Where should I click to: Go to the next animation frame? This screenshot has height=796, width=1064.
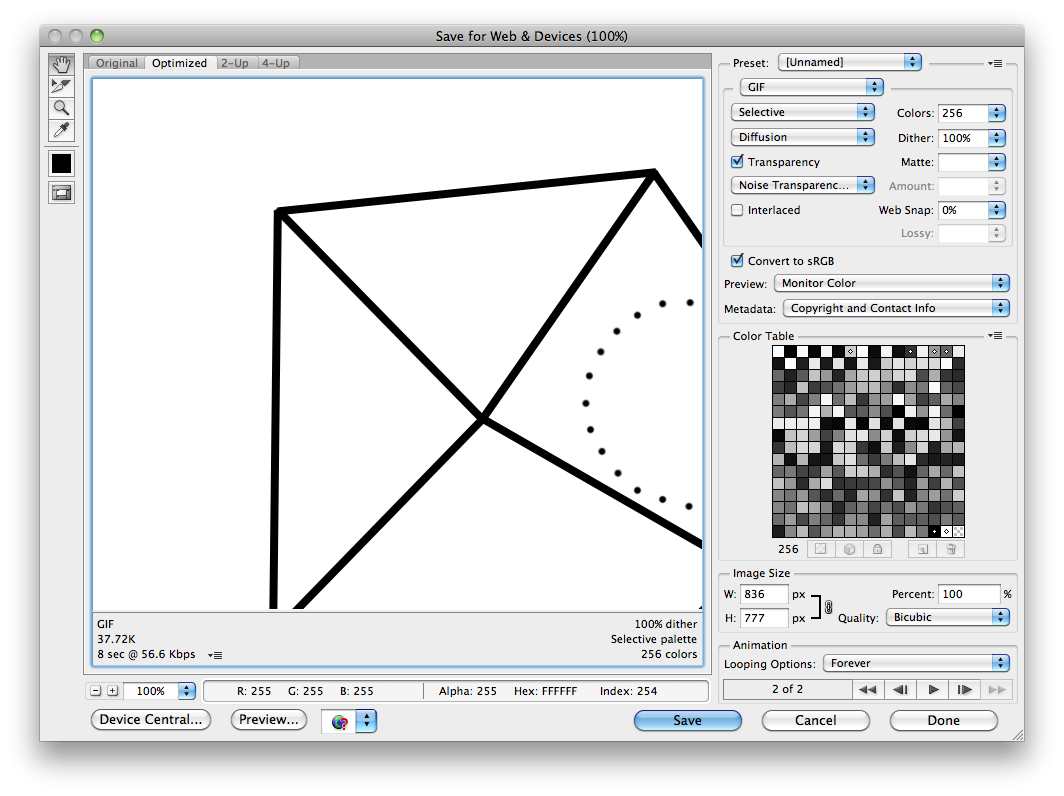point(964,689)
